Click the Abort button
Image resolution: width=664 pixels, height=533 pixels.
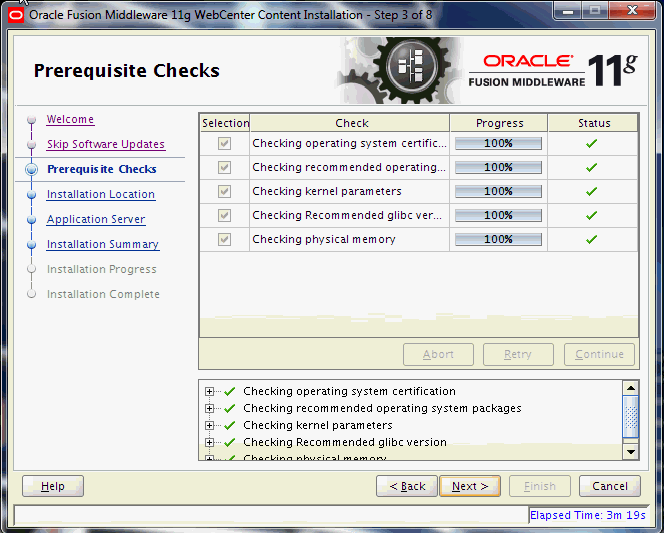pos(438,354)
